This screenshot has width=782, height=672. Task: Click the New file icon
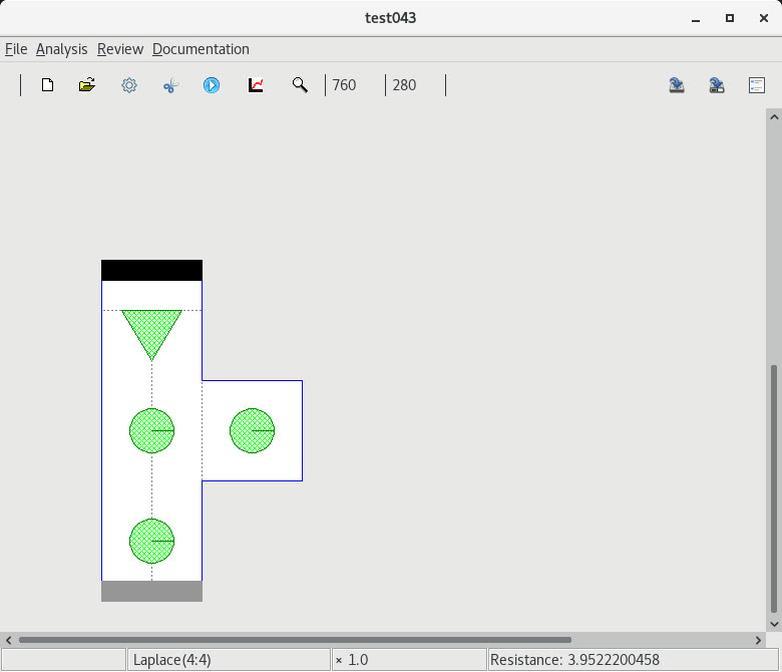[47, 85]
